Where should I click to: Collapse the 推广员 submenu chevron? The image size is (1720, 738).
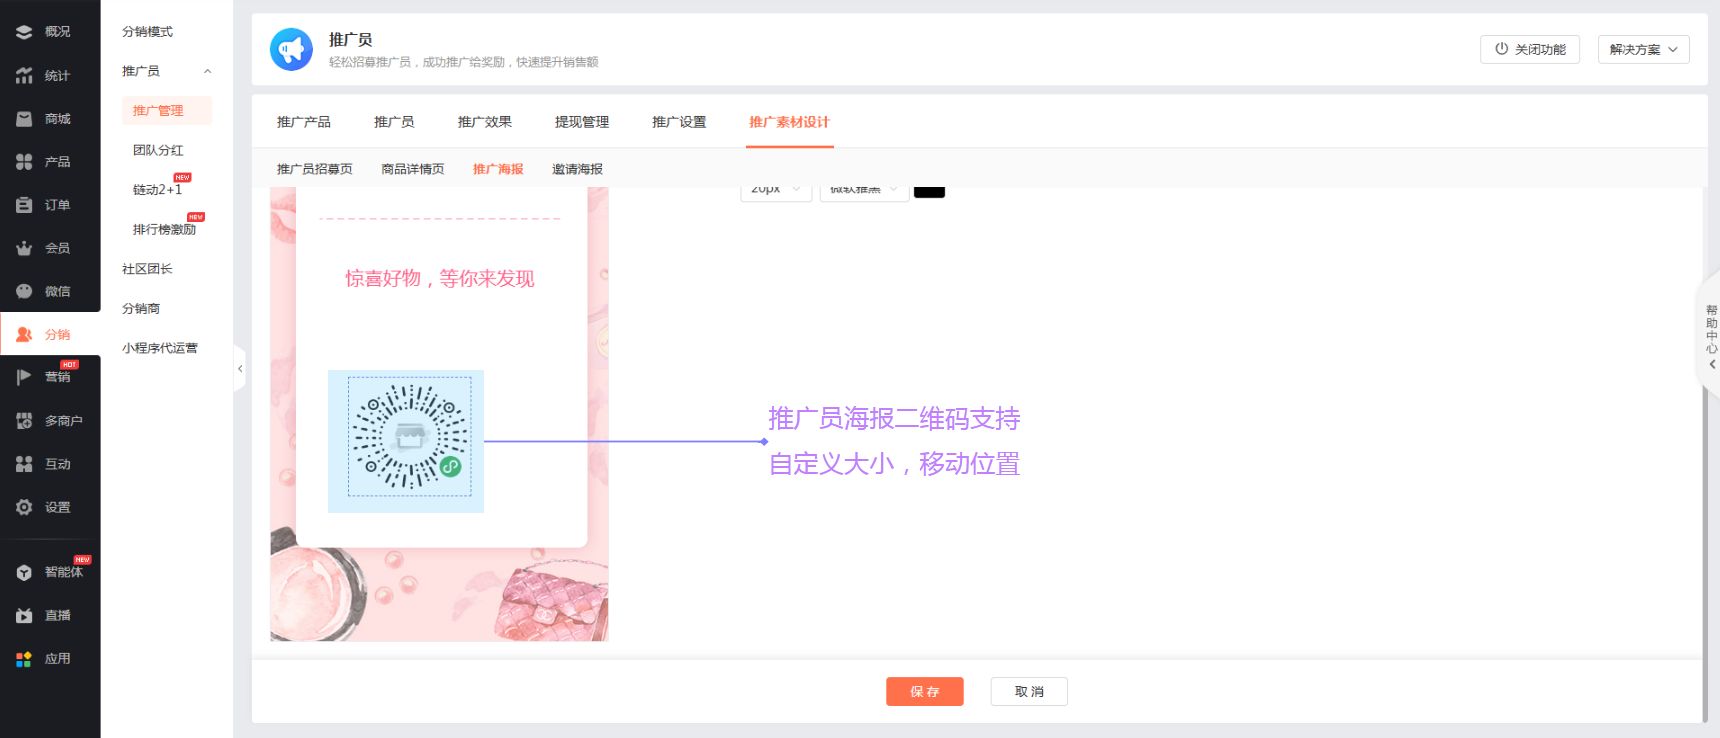pos(207,71)
